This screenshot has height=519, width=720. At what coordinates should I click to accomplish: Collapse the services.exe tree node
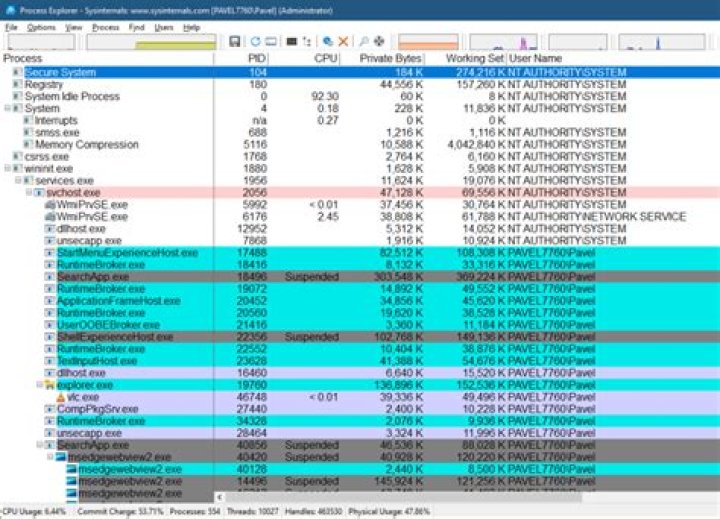click(18, 181)
